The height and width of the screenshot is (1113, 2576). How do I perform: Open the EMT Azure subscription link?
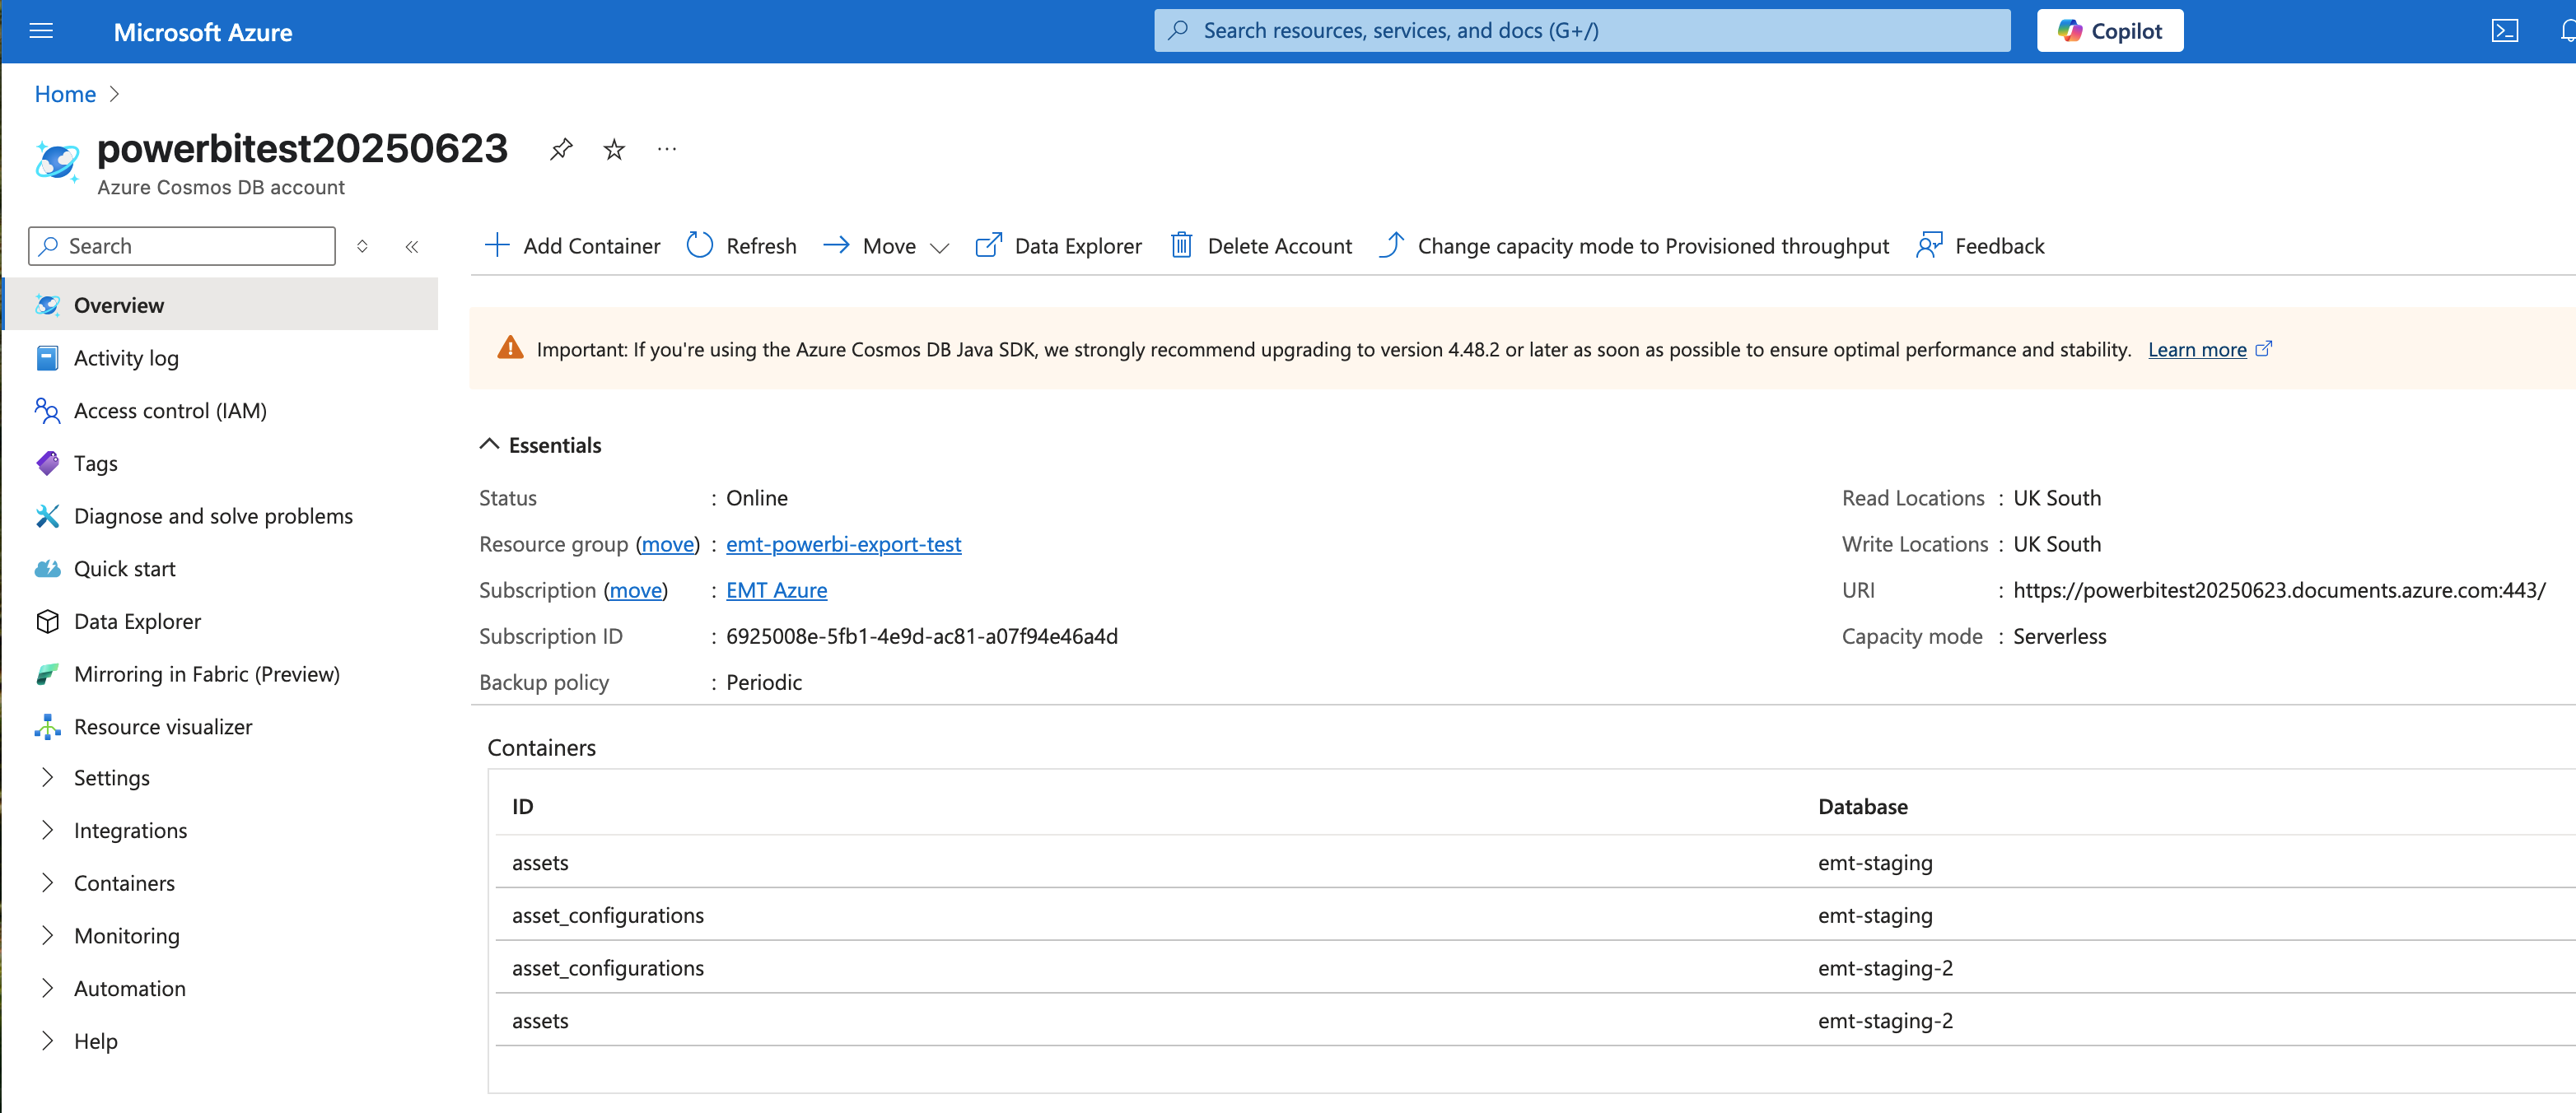776,590
